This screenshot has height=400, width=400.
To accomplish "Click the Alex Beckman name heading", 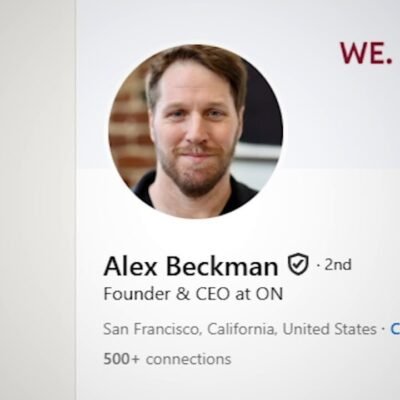I will pos(191,266).
